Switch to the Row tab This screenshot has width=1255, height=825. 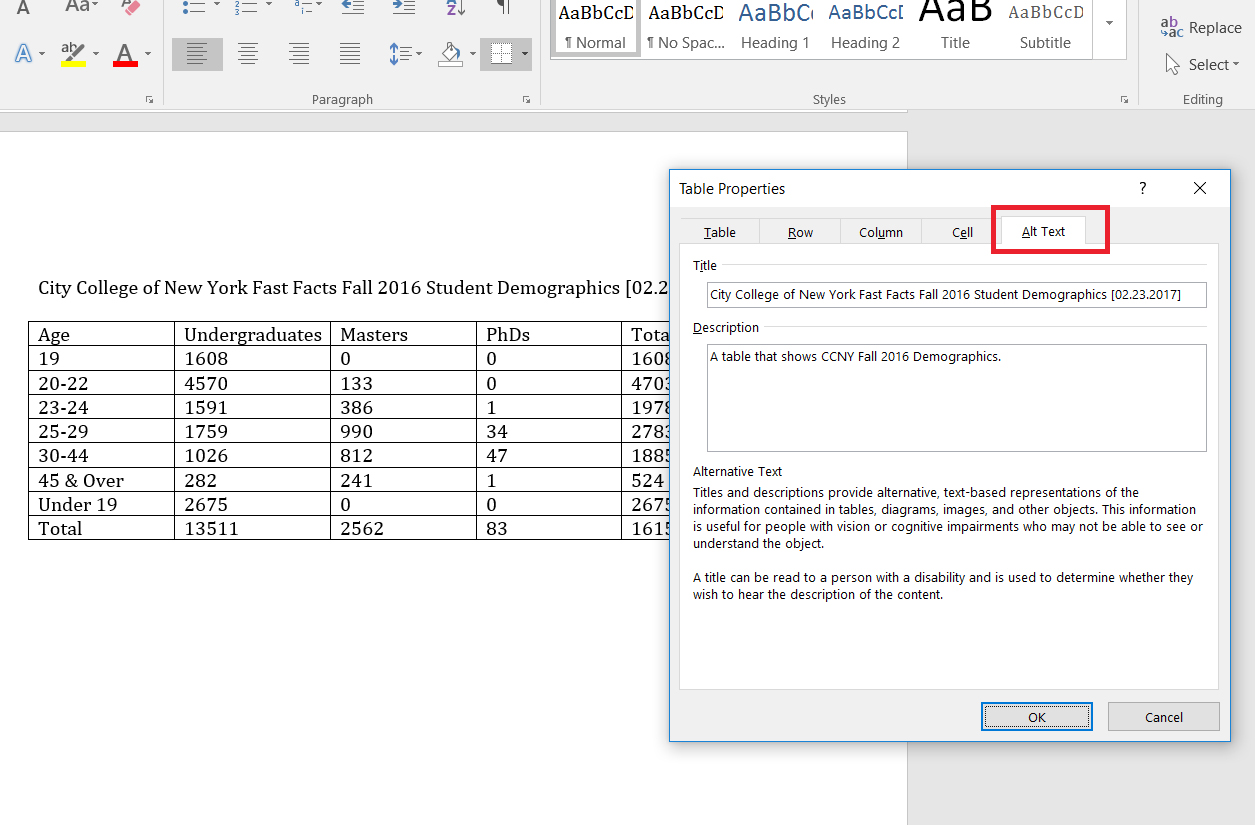pos(800,232)
